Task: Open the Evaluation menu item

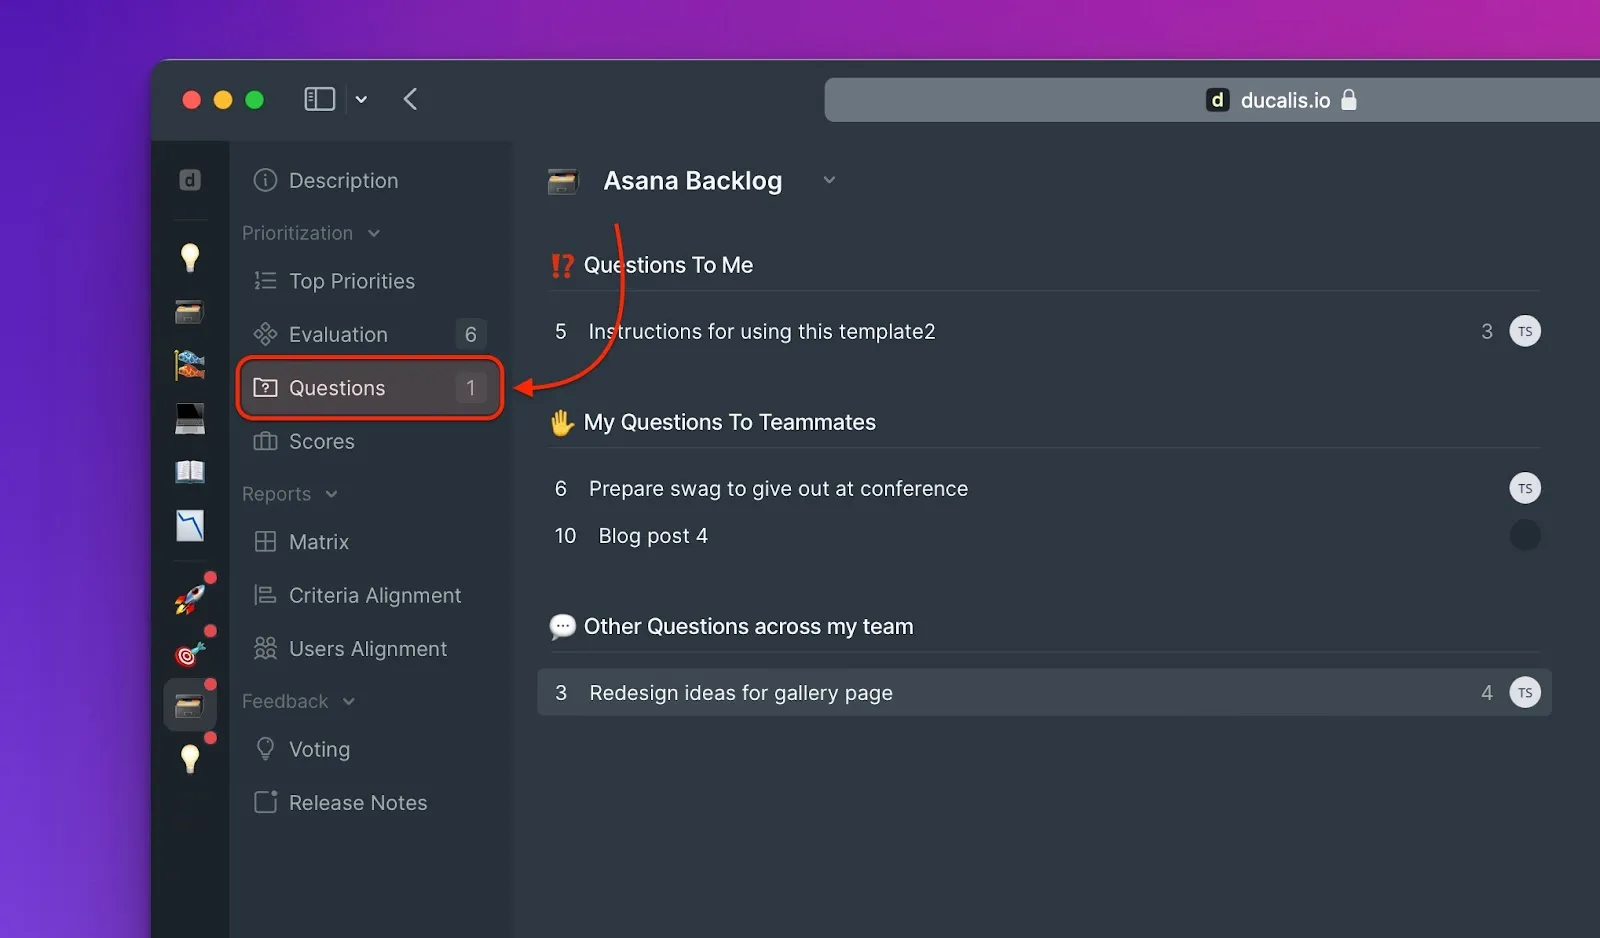Action: pos(338,334)
